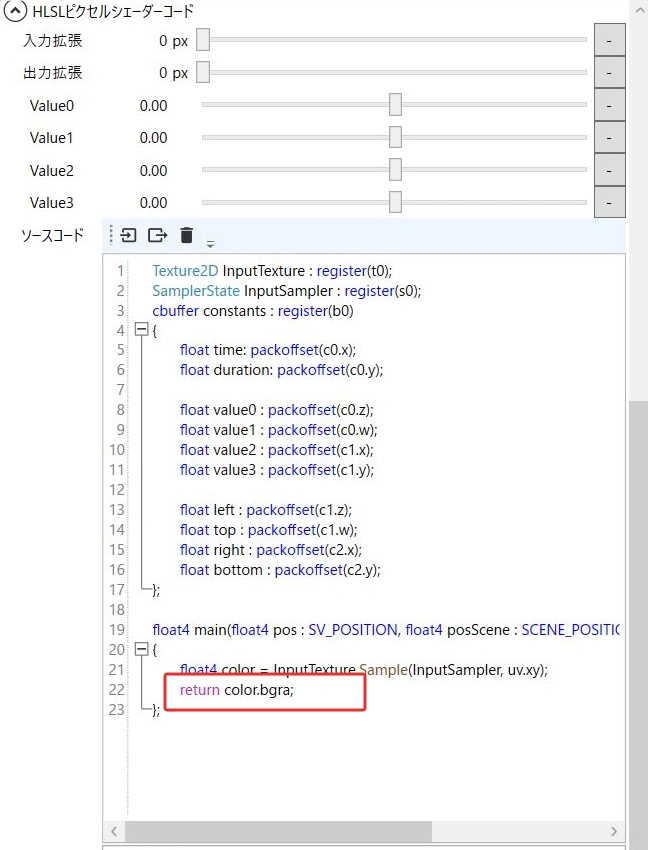Click line number 7 in the gutter
The width and height of the screenshot is (648, 850).
coord(120,390)
